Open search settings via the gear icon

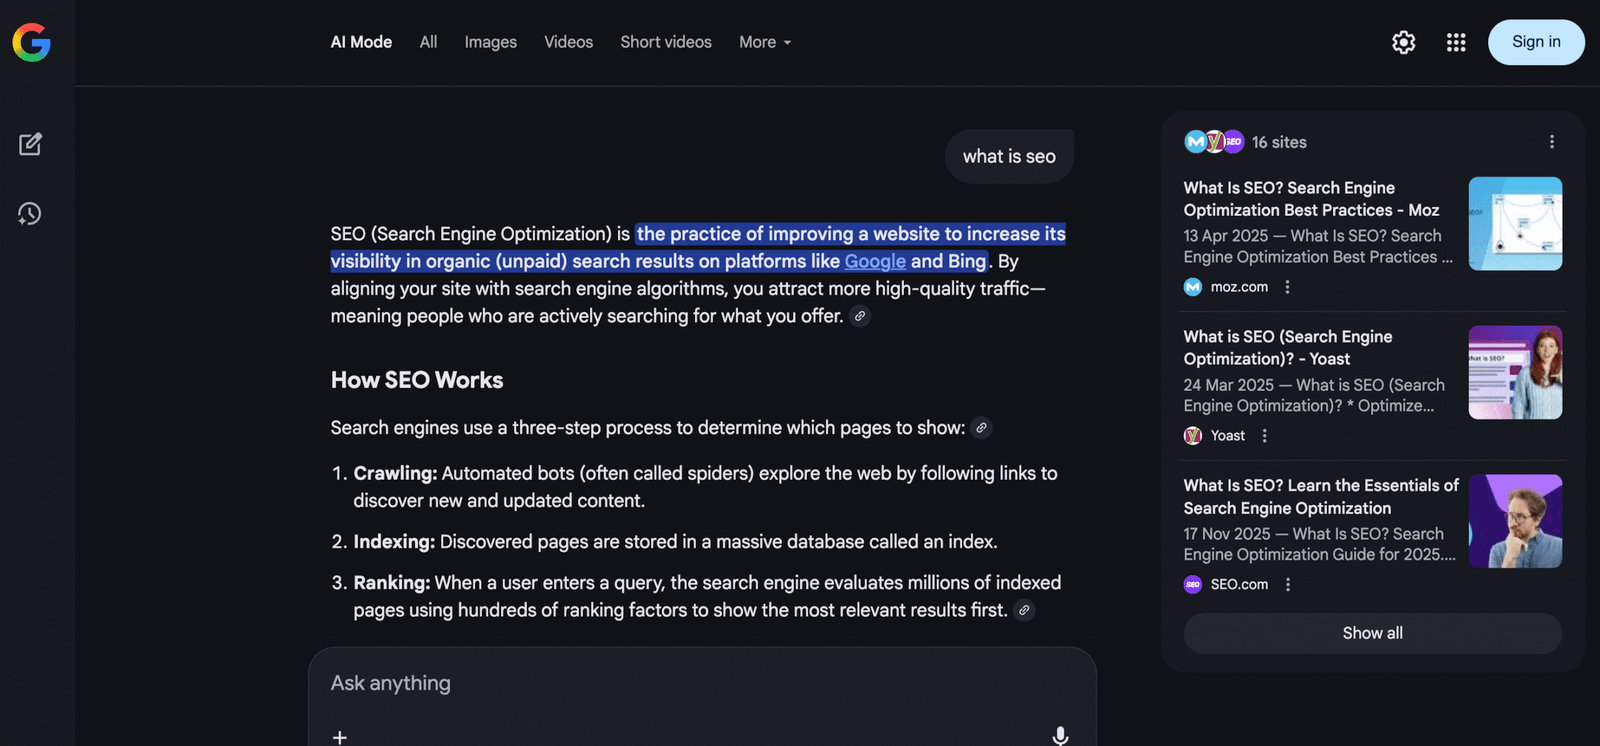[1402, 42]
